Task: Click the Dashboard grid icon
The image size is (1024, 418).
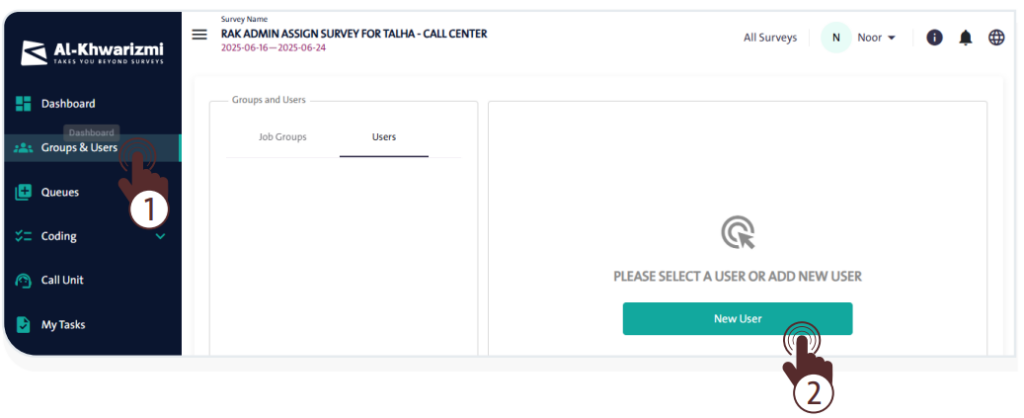Action: click(x=24, y=104)
